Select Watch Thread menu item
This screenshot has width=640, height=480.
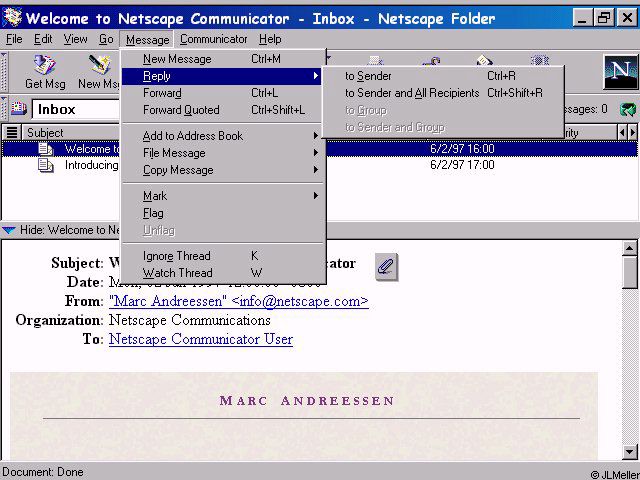point(224,273)
